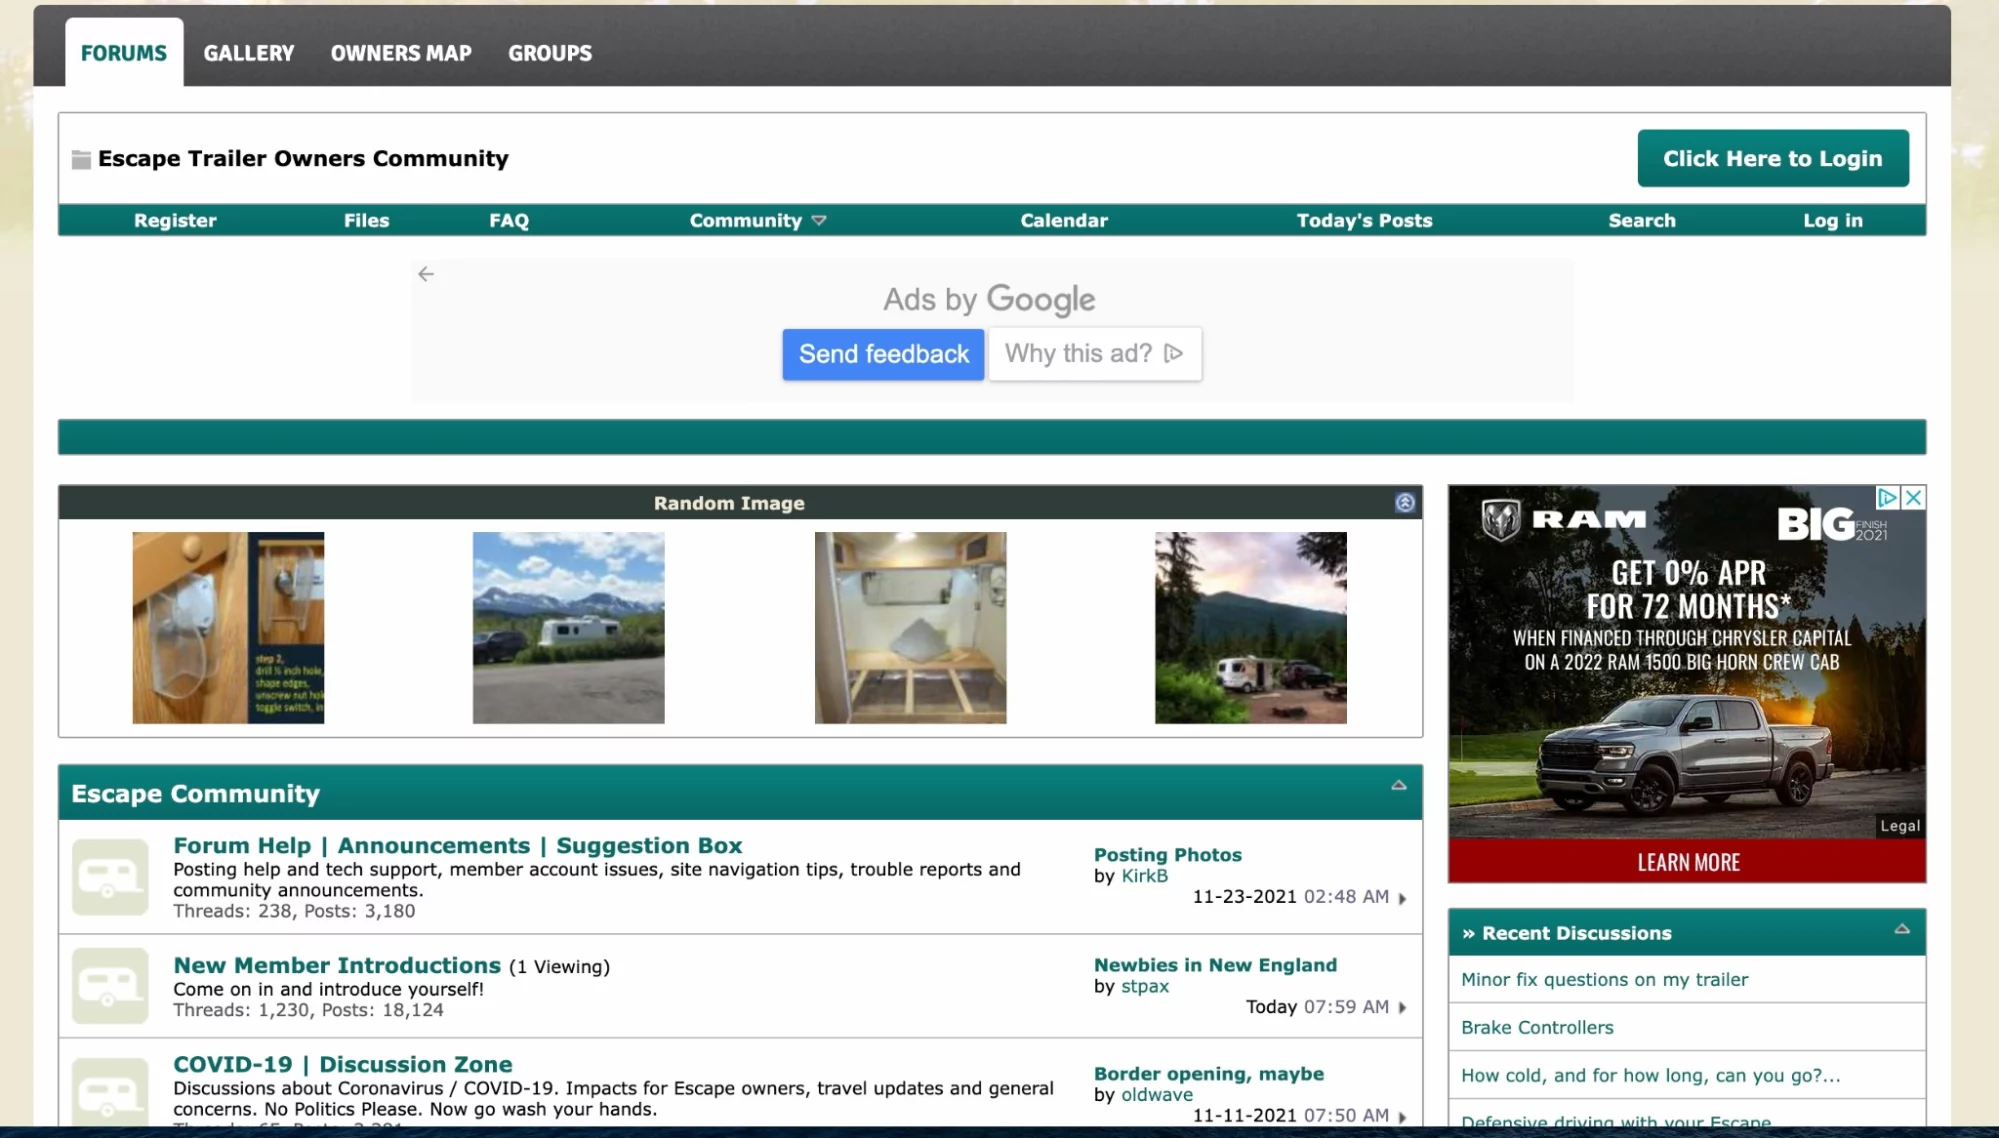Click the Search navigation item

point(1642,220)
